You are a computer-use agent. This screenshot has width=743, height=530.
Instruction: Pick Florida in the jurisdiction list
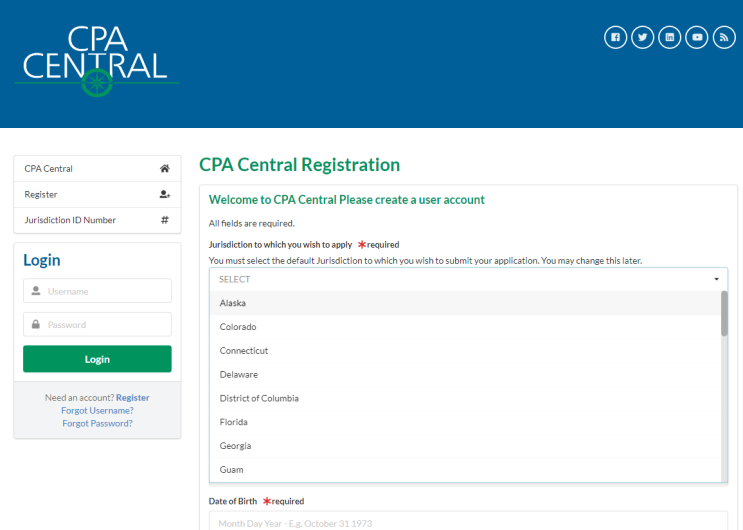(x=234, y=422)
